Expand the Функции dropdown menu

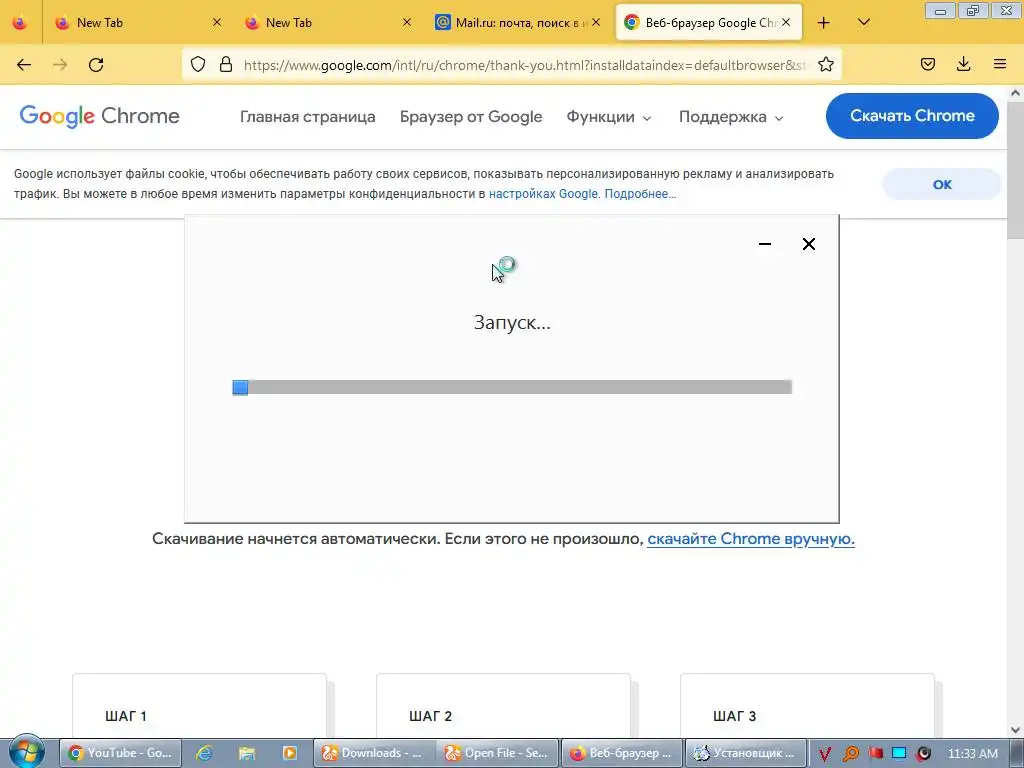609,117
